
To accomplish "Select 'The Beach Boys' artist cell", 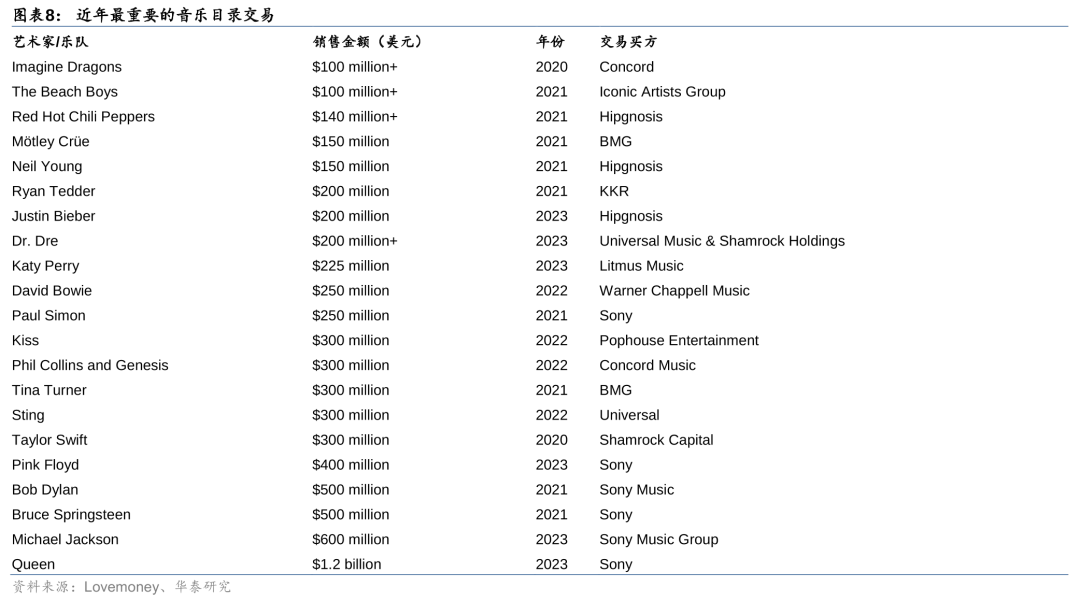I will (x=65, y=92).
